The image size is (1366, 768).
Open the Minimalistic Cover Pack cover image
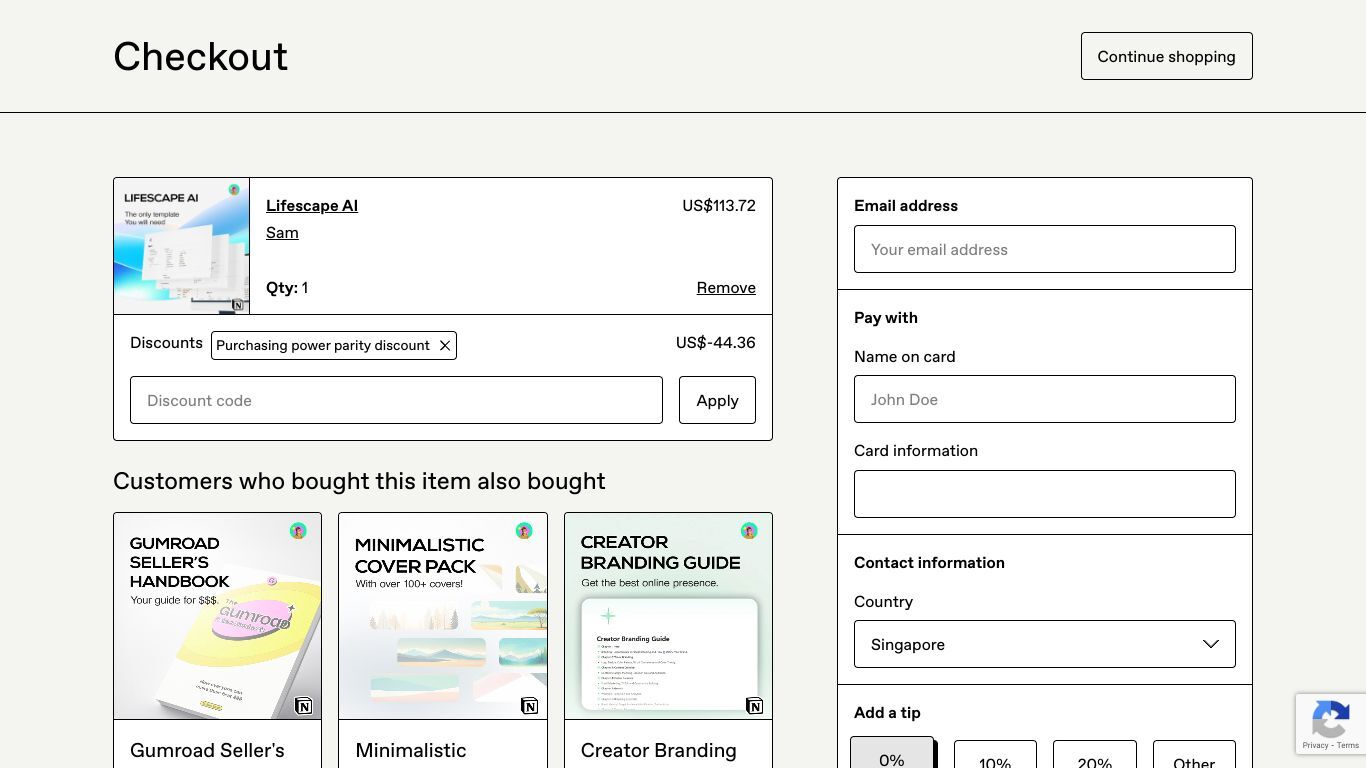click(x=443, y=616)
